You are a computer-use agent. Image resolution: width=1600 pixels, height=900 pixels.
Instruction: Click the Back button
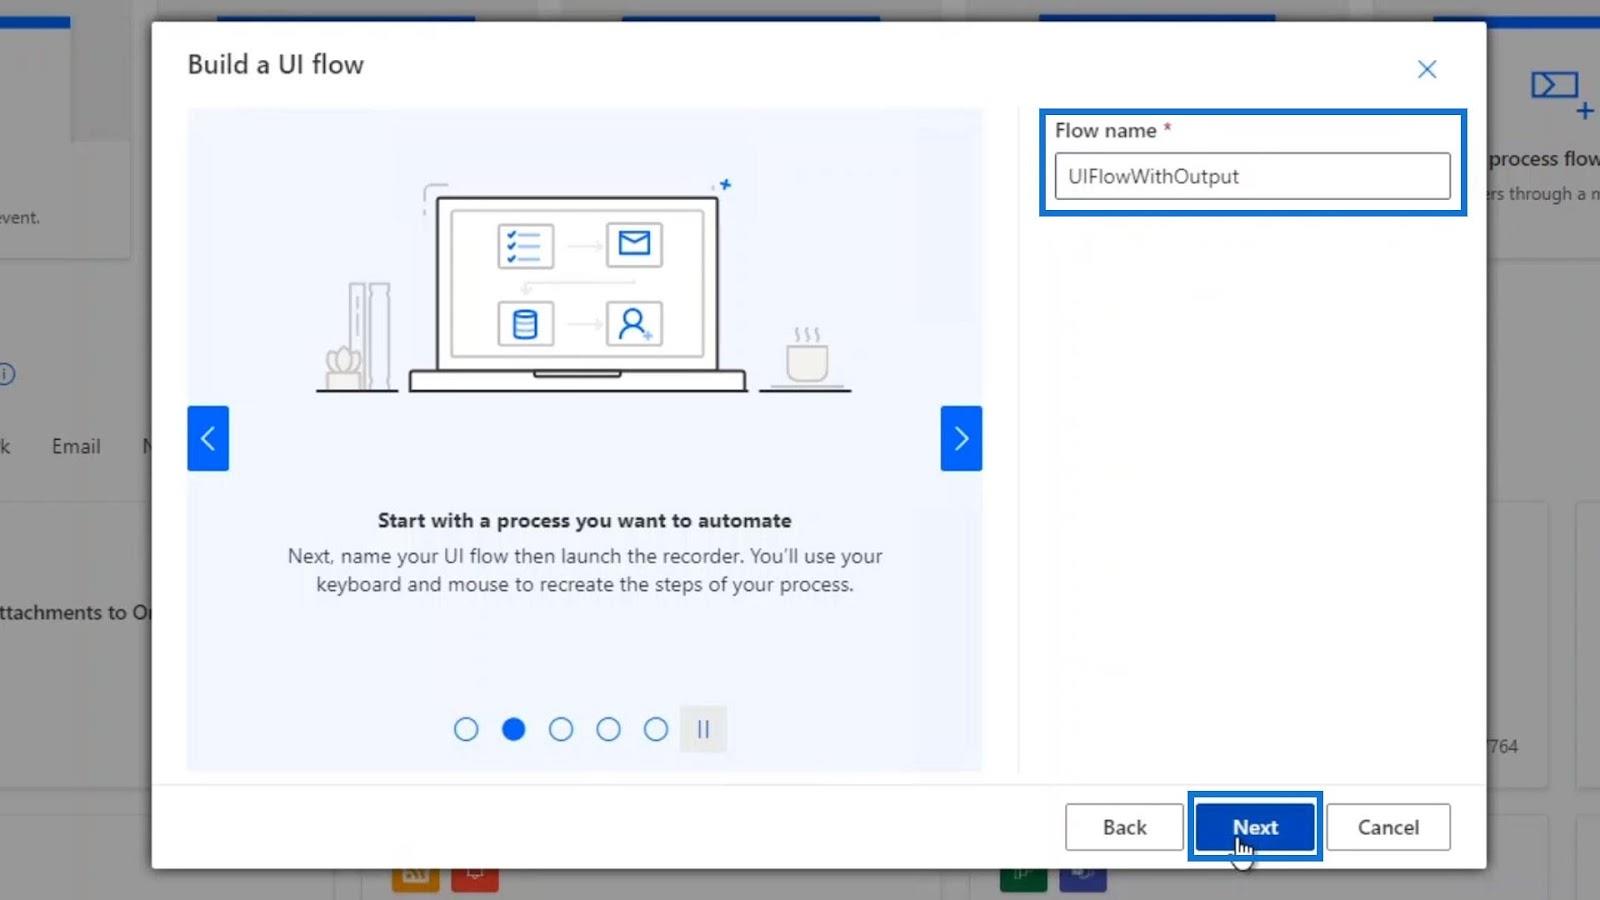pos(1124,827)
